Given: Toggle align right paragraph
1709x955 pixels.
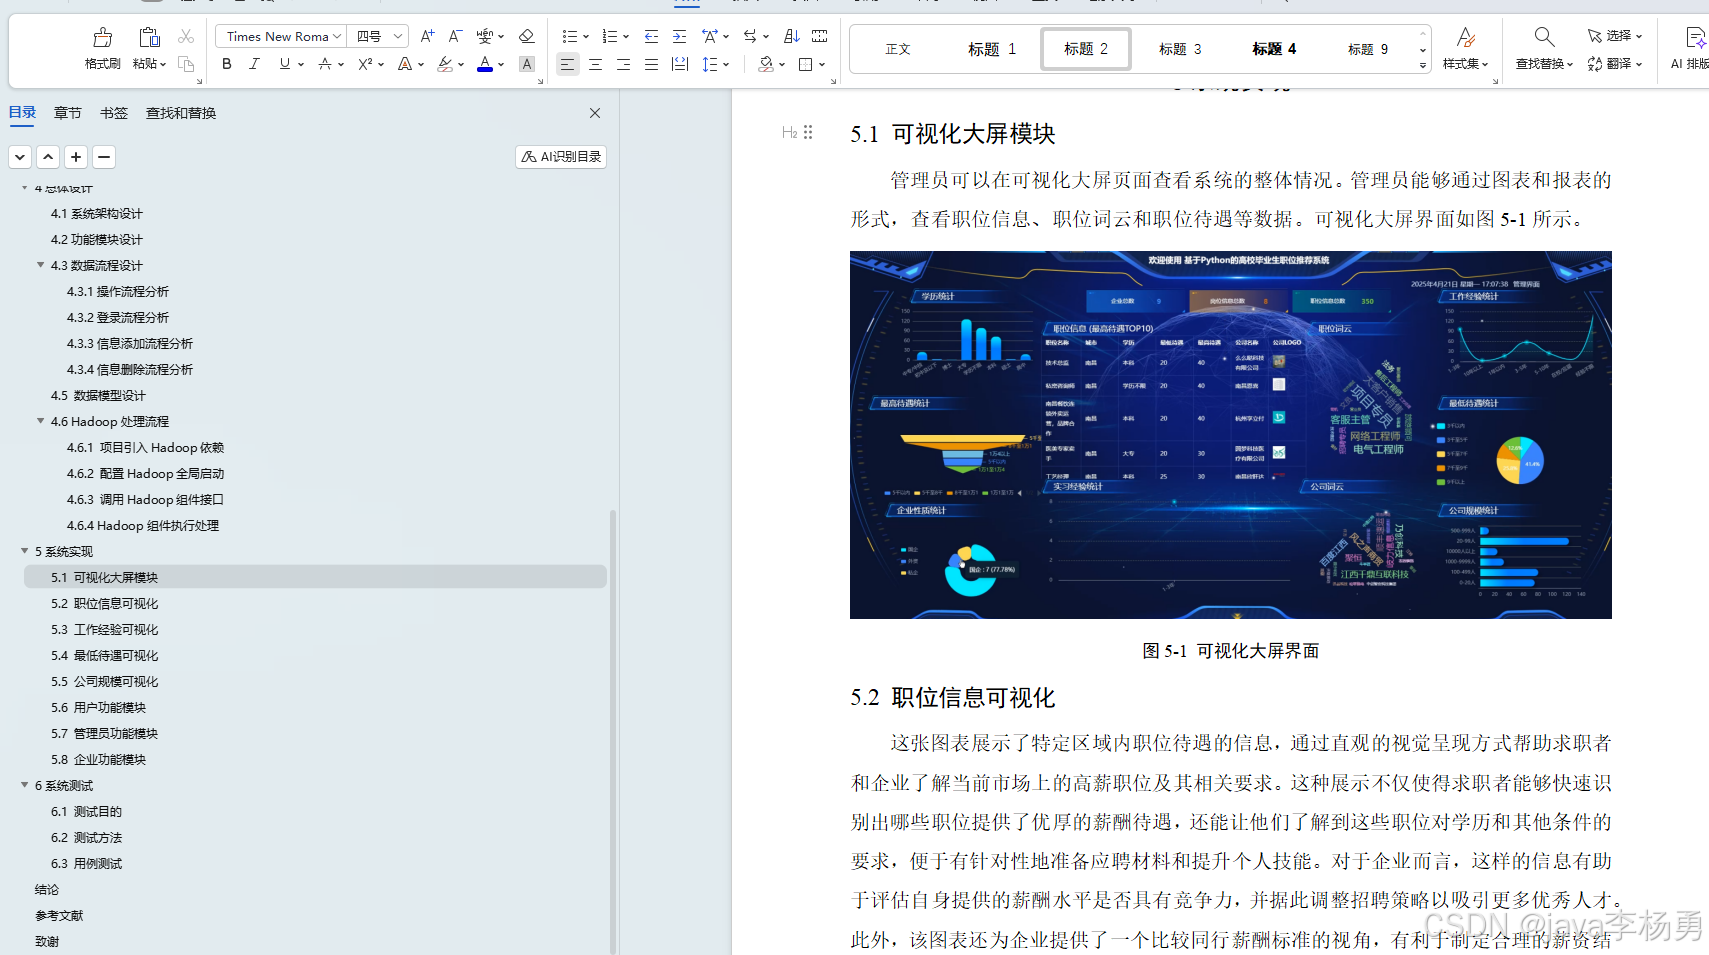Looking at the screenshot, I should [x=623, y=64].
